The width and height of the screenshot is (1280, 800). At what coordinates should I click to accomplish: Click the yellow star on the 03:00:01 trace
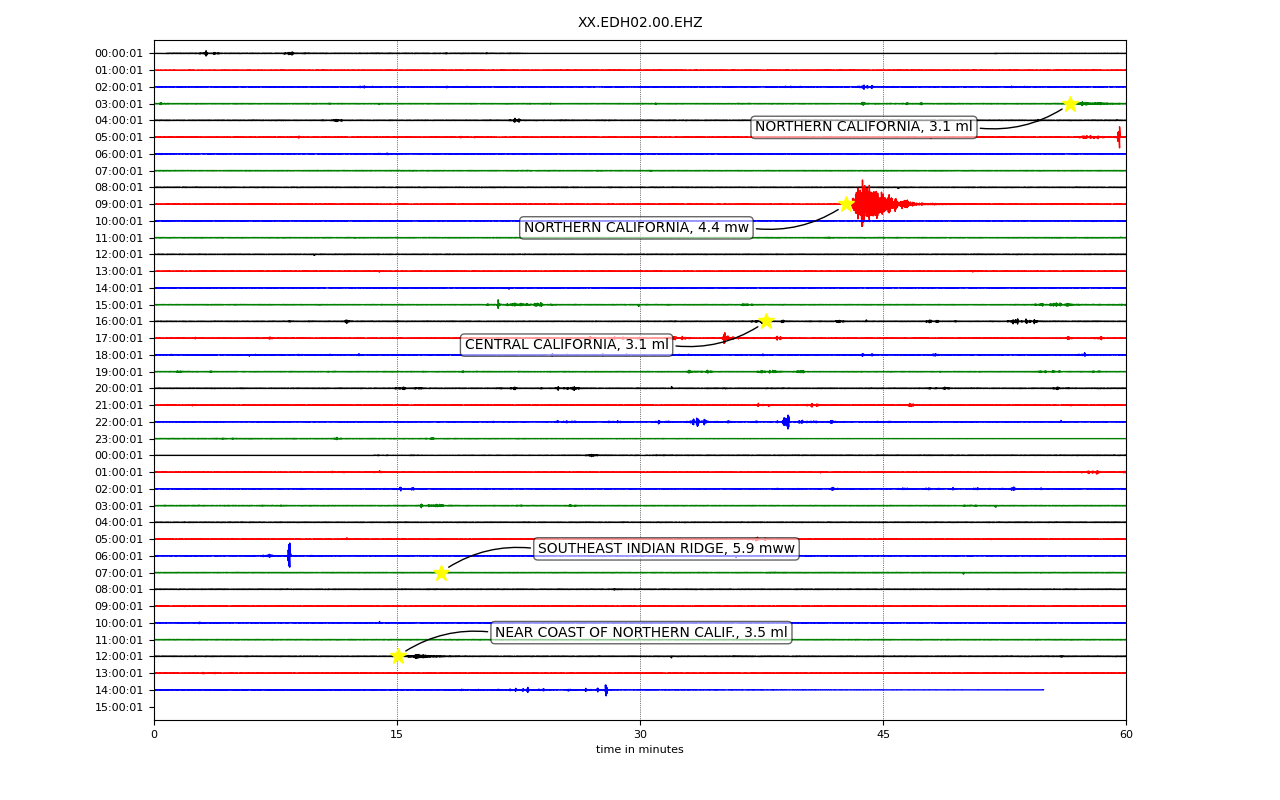pos(1070,104)
